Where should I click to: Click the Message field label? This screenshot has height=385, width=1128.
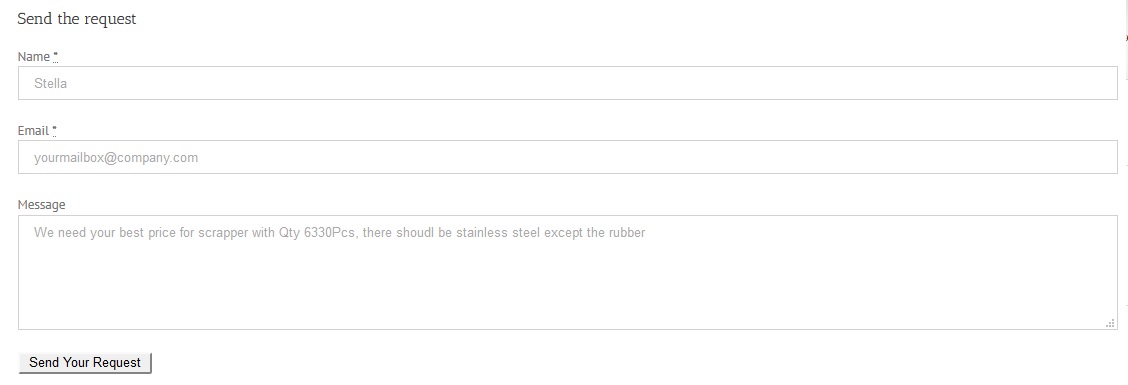[x=42, y=205]
